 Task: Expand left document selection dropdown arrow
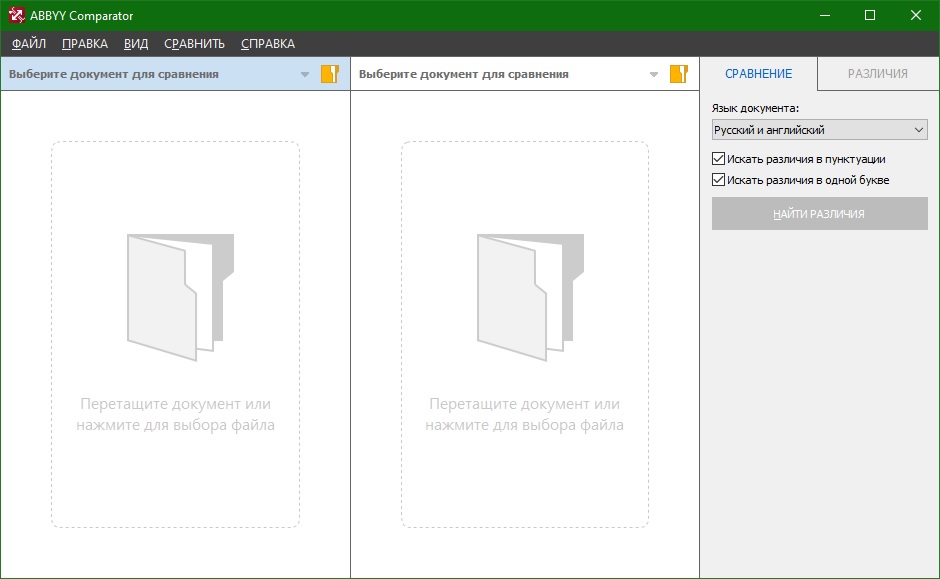coord(305,74)
